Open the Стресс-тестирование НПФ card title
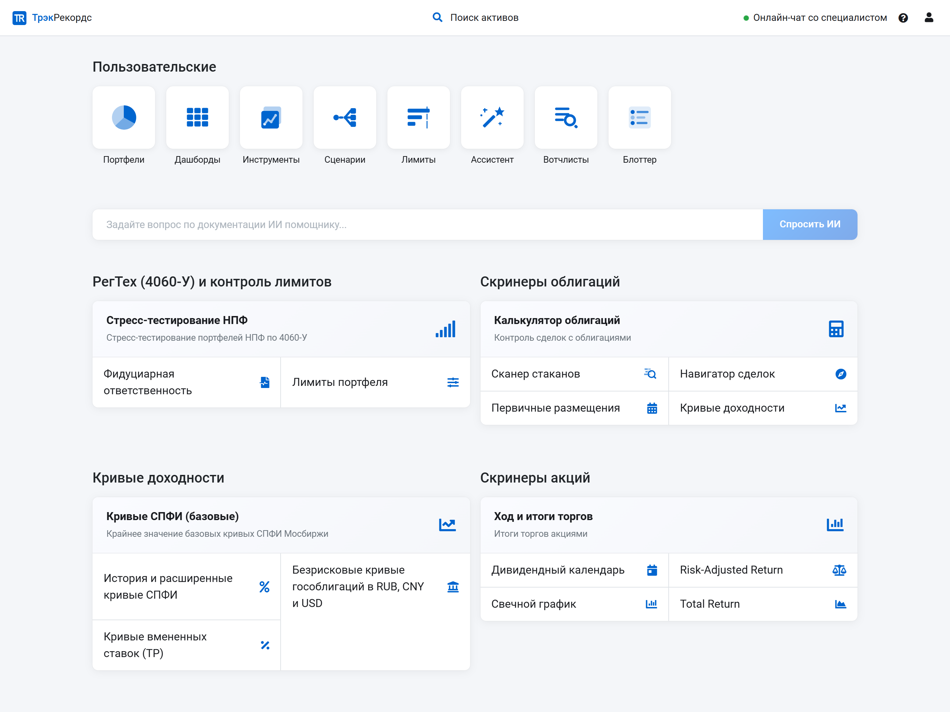The width and height of the screenshot is (950, 712). coord(177,320)
